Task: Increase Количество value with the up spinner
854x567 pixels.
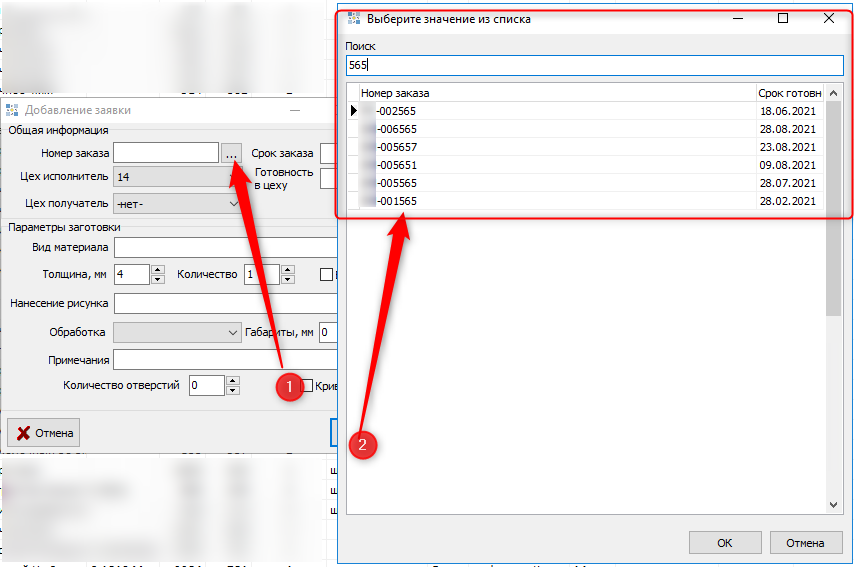Action: point(288,269)
